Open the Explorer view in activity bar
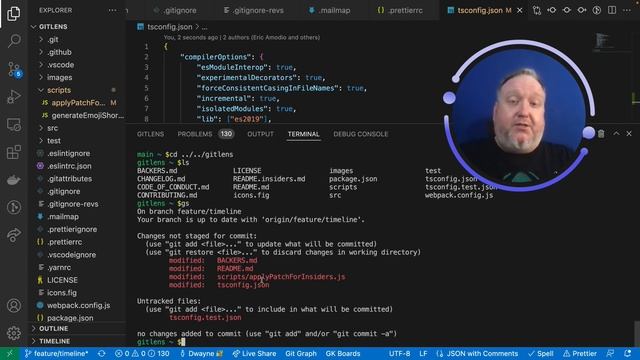Image resolution: width=640 pixels, height=360 pixels. point(13,13)
